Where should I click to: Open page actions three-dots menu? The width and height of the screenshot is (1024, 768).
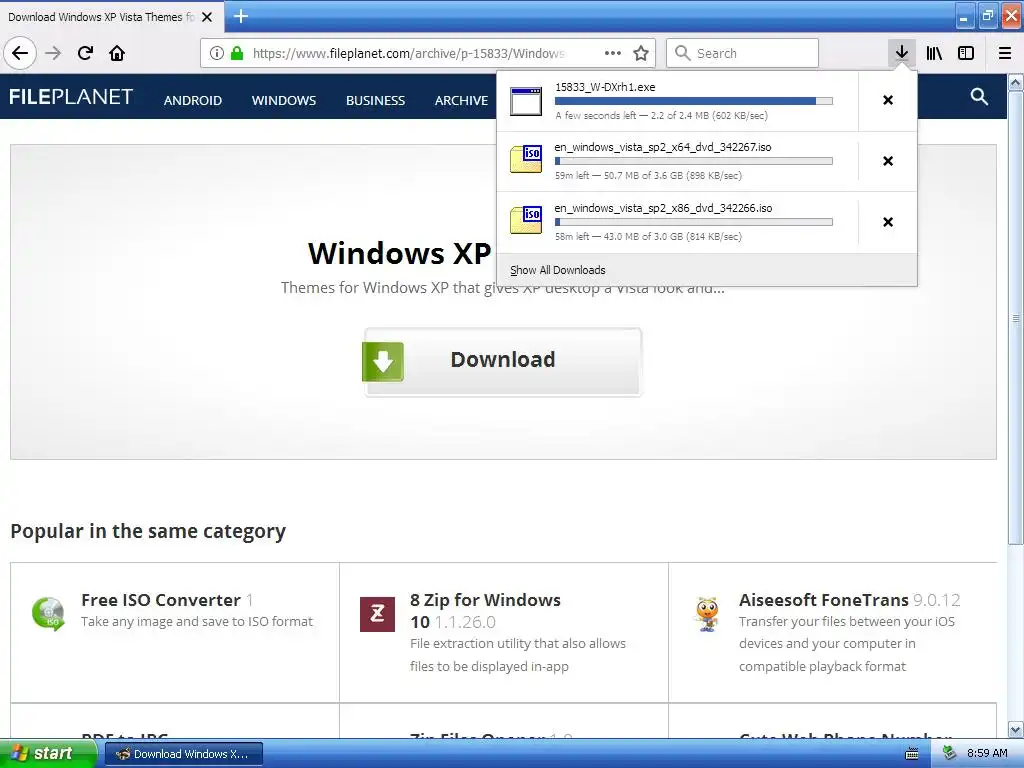(613, 53)
